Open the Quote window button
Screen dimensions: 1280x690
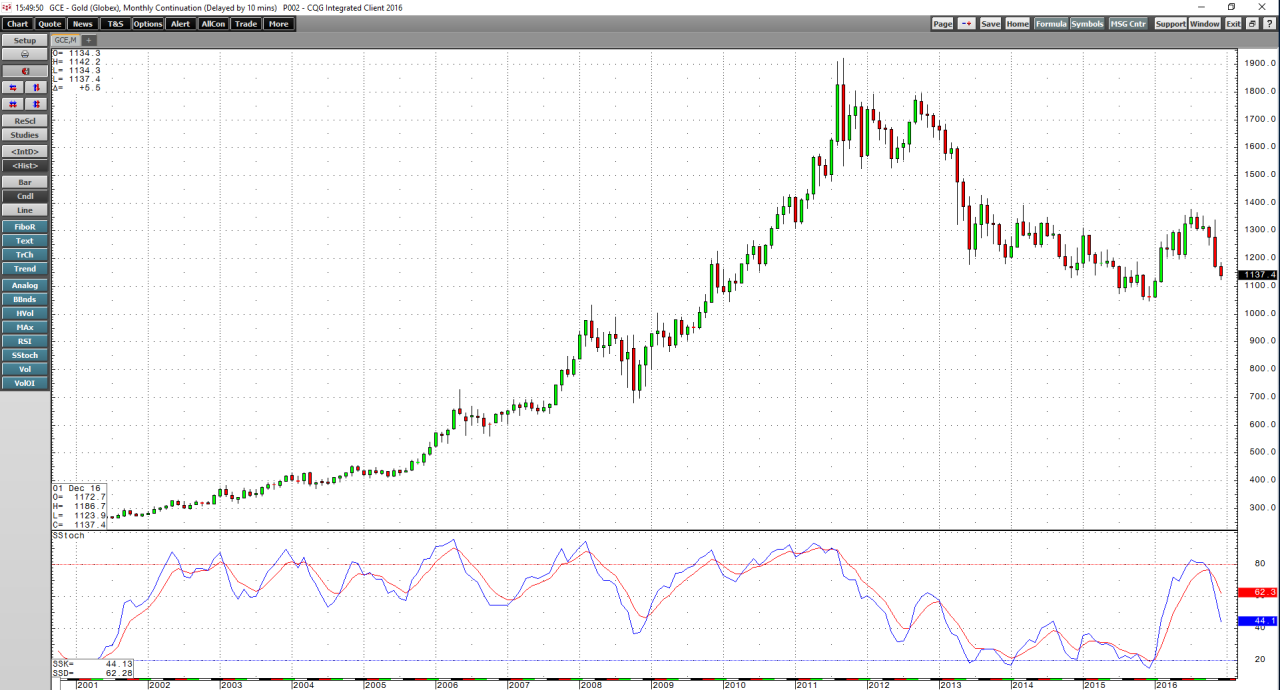pyautogui.click(x=50, y=24)
